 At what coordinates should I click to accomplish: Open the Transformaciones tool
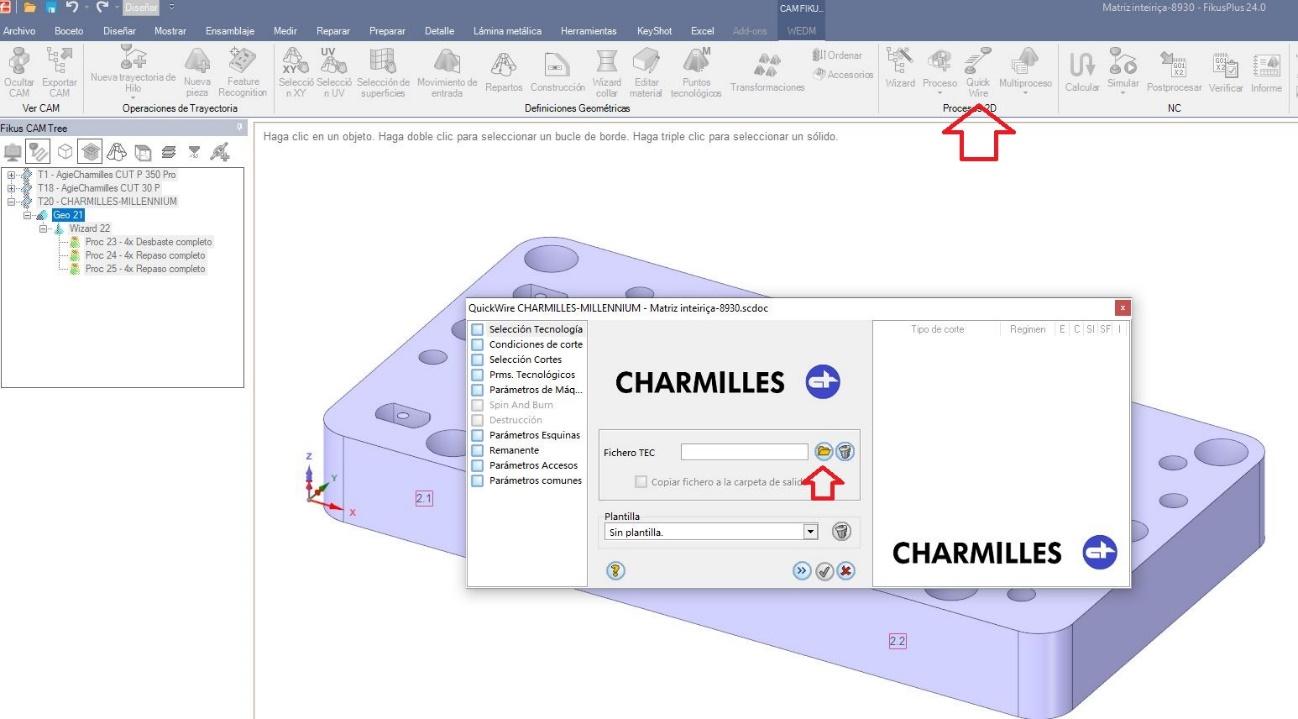[767, 72]
